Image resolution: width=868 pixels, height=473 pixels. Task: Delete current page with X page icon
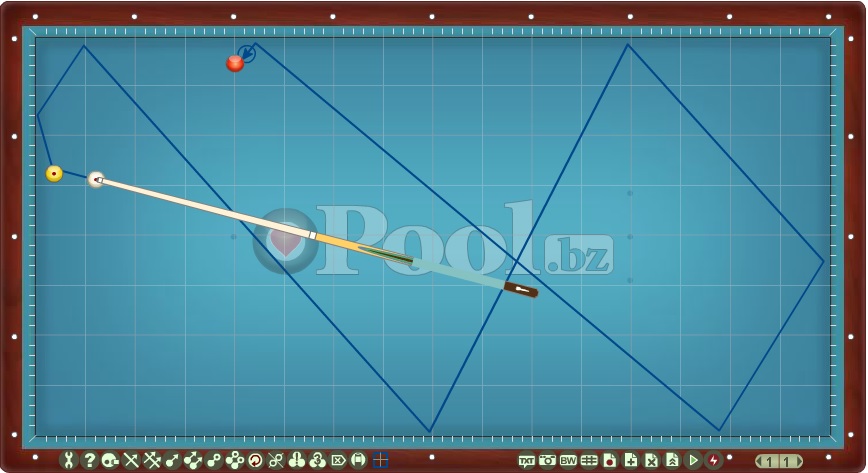tap(652, 460)
